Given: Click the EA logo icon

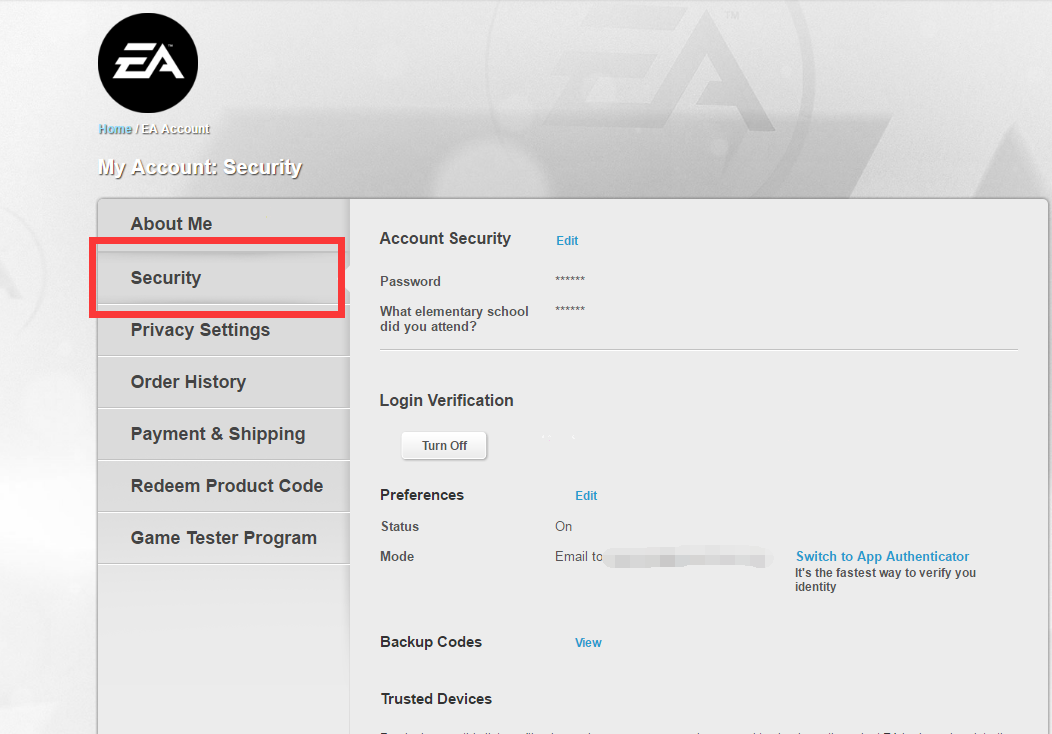Looking at the screenshot, I should tap(148, 63).
